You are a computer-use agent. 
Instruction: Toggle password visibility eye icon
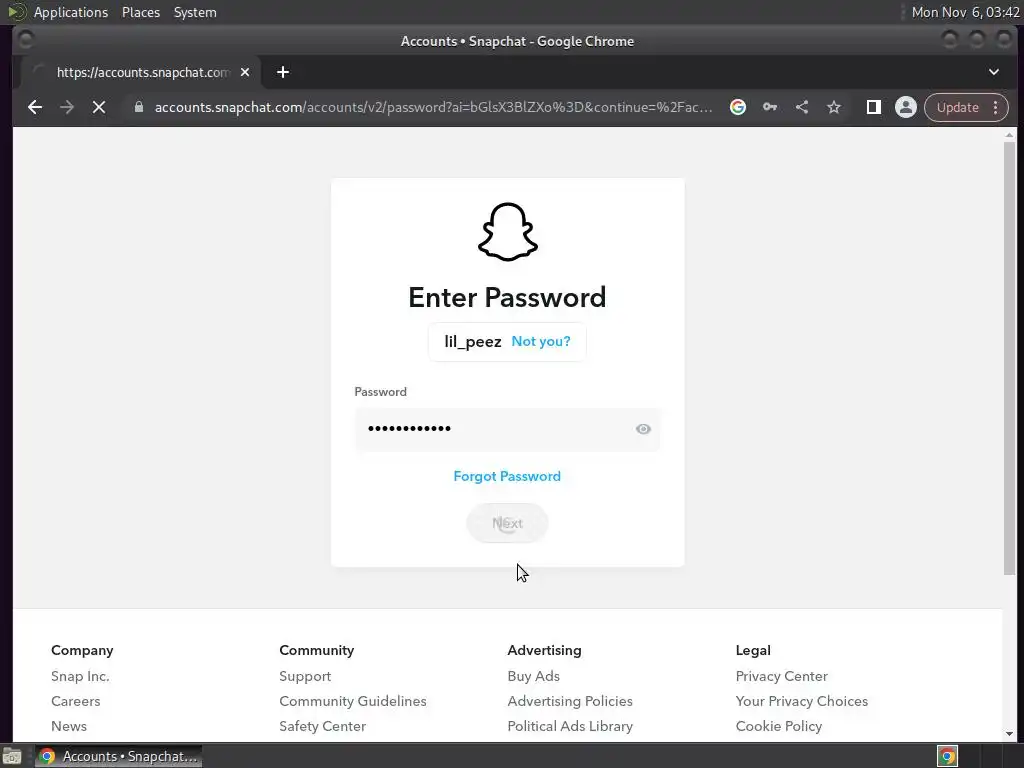[643, 429]
